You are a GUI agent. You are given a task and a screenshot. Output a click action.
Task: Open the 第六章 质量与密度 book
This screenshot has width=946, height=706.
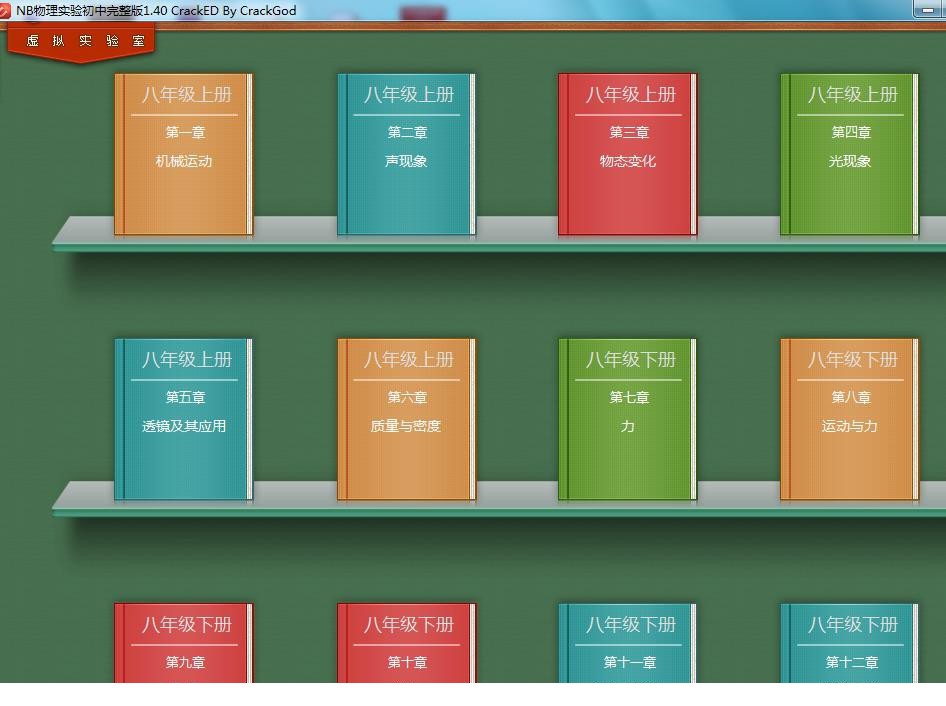pos(406,419)
